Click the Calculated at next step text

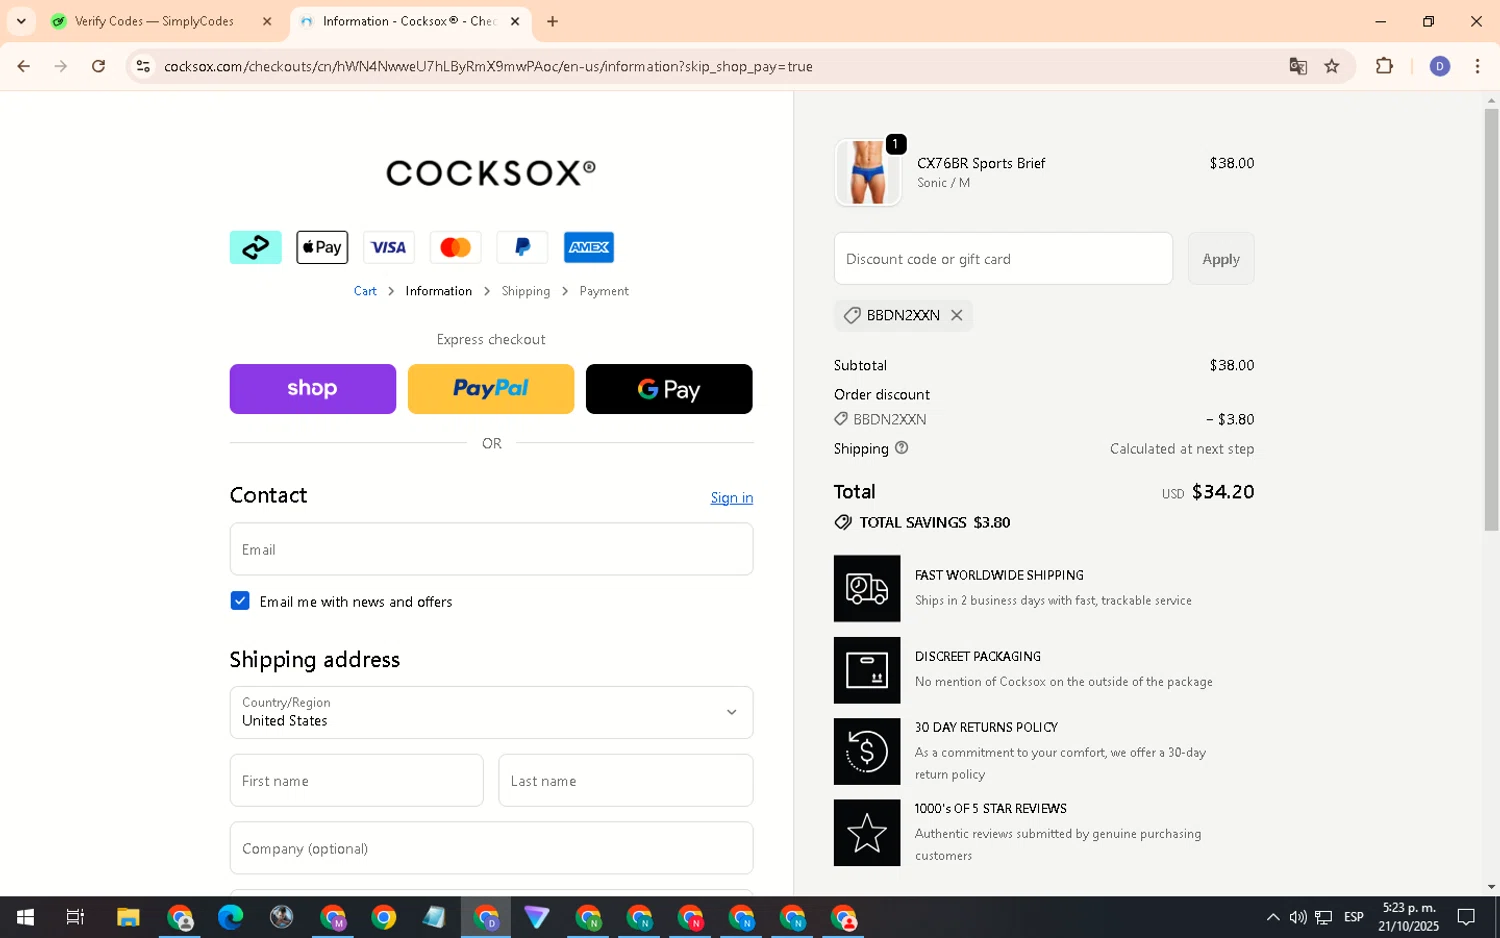[1182, 449]
